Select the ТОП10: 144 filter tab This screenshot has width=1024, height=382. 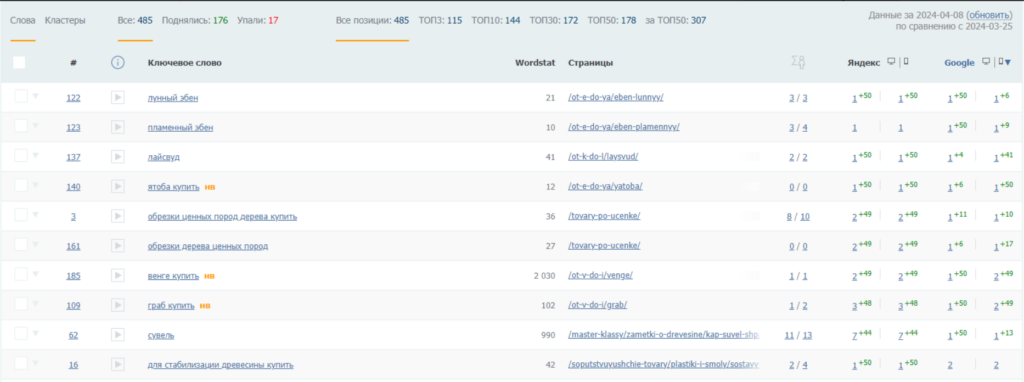[496, 20]
